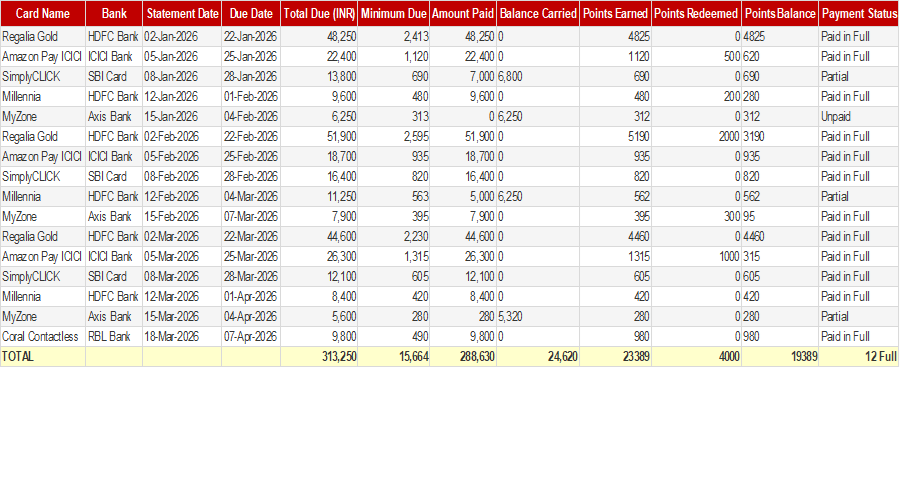
Task: Click points balance 620 cell
Action: [x=780, y=57]
